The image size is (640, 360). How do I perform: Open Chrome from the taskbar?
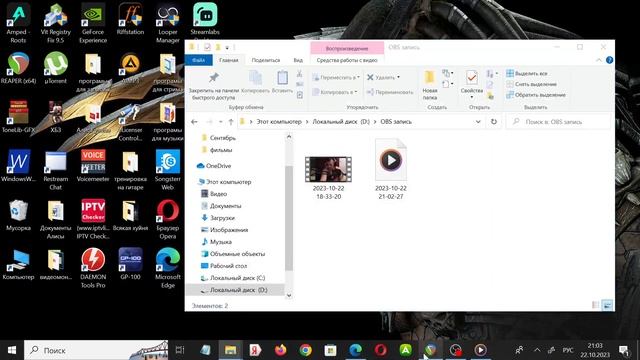305,350
